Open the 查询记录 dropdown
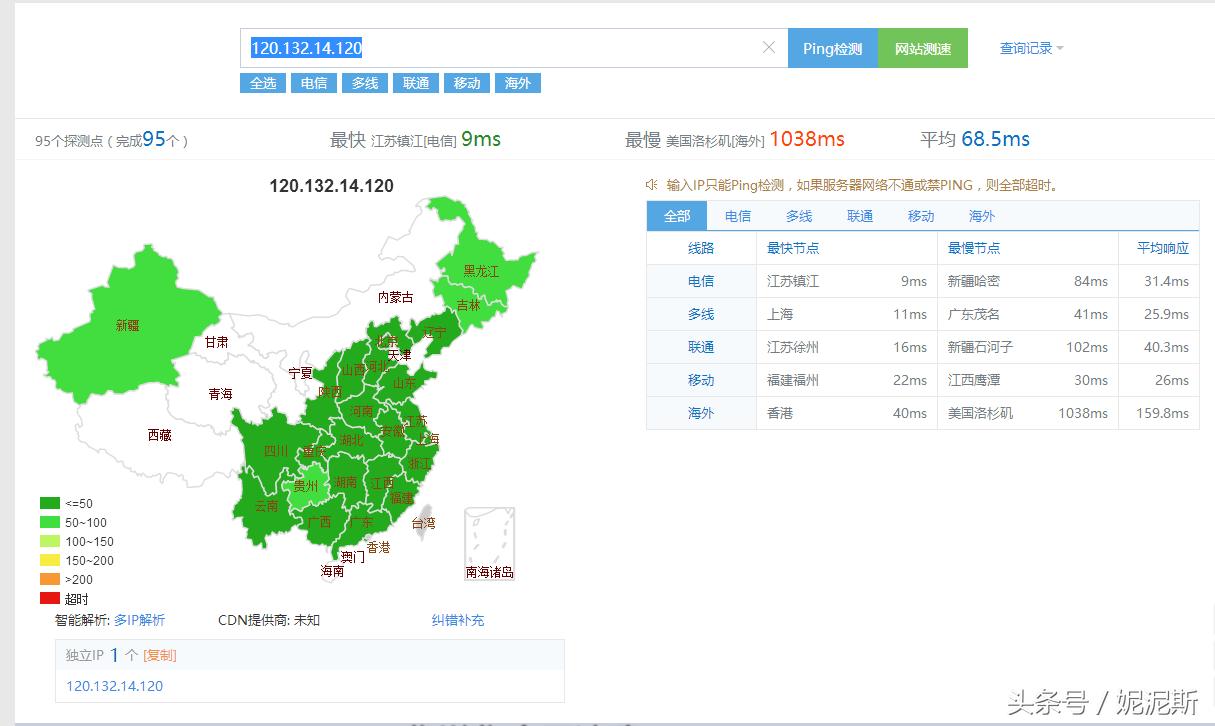Image resolution: width=1215 pixels, height=726 pixels. click(1025, 47)
